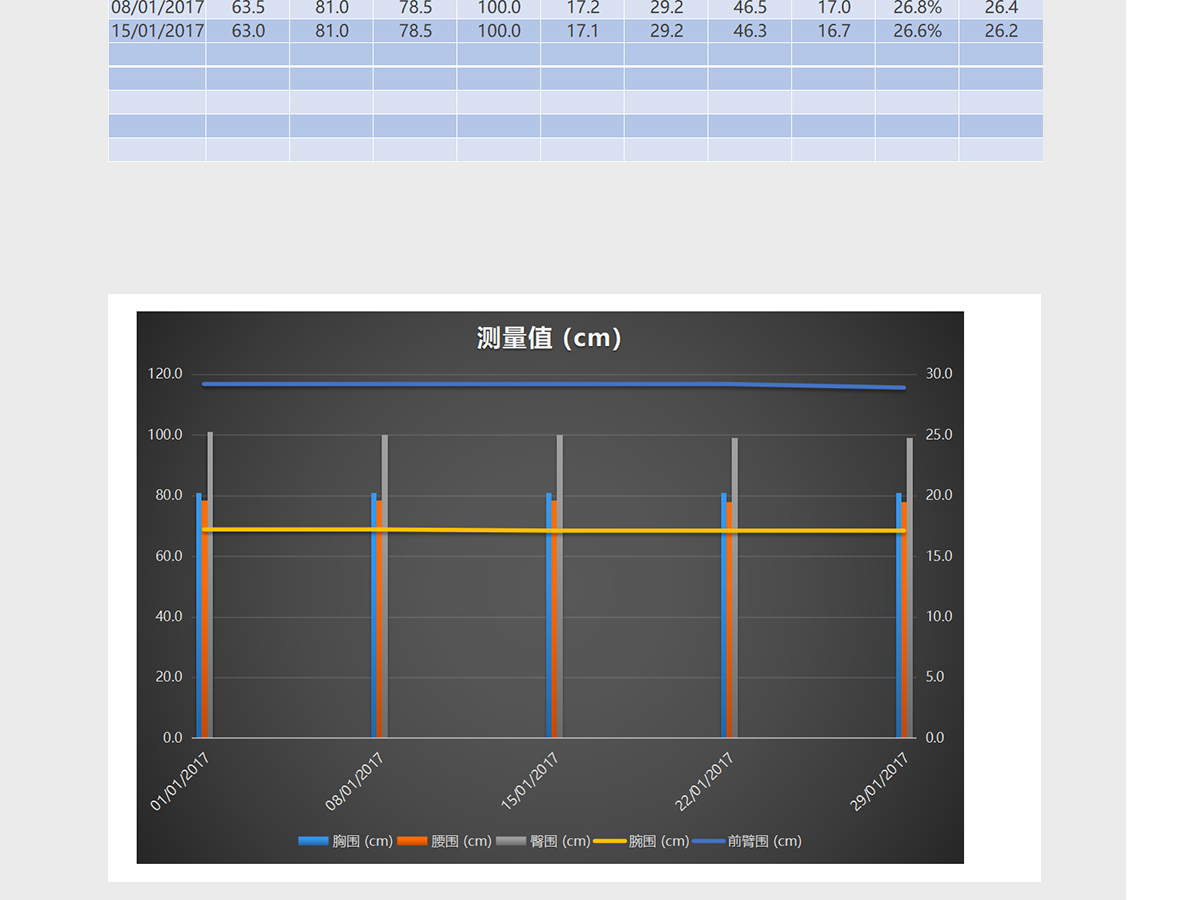Click the 胸围 (cm) legend entry
Image resolution: width=1200 pixels, height=900 pixels.
(346, 841)
